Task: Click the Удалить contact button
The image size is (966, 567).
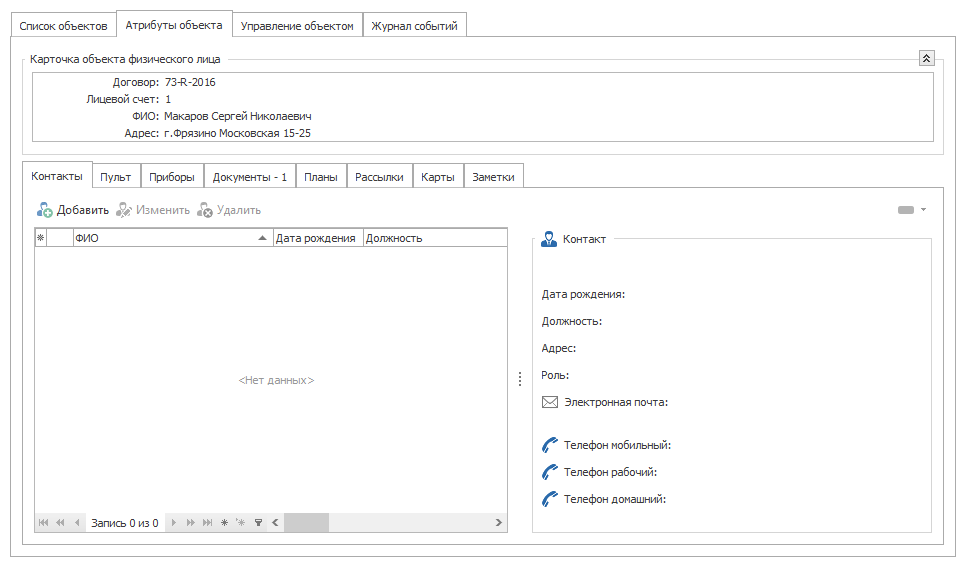Action: pyautogui.click(x=229, y=210)
